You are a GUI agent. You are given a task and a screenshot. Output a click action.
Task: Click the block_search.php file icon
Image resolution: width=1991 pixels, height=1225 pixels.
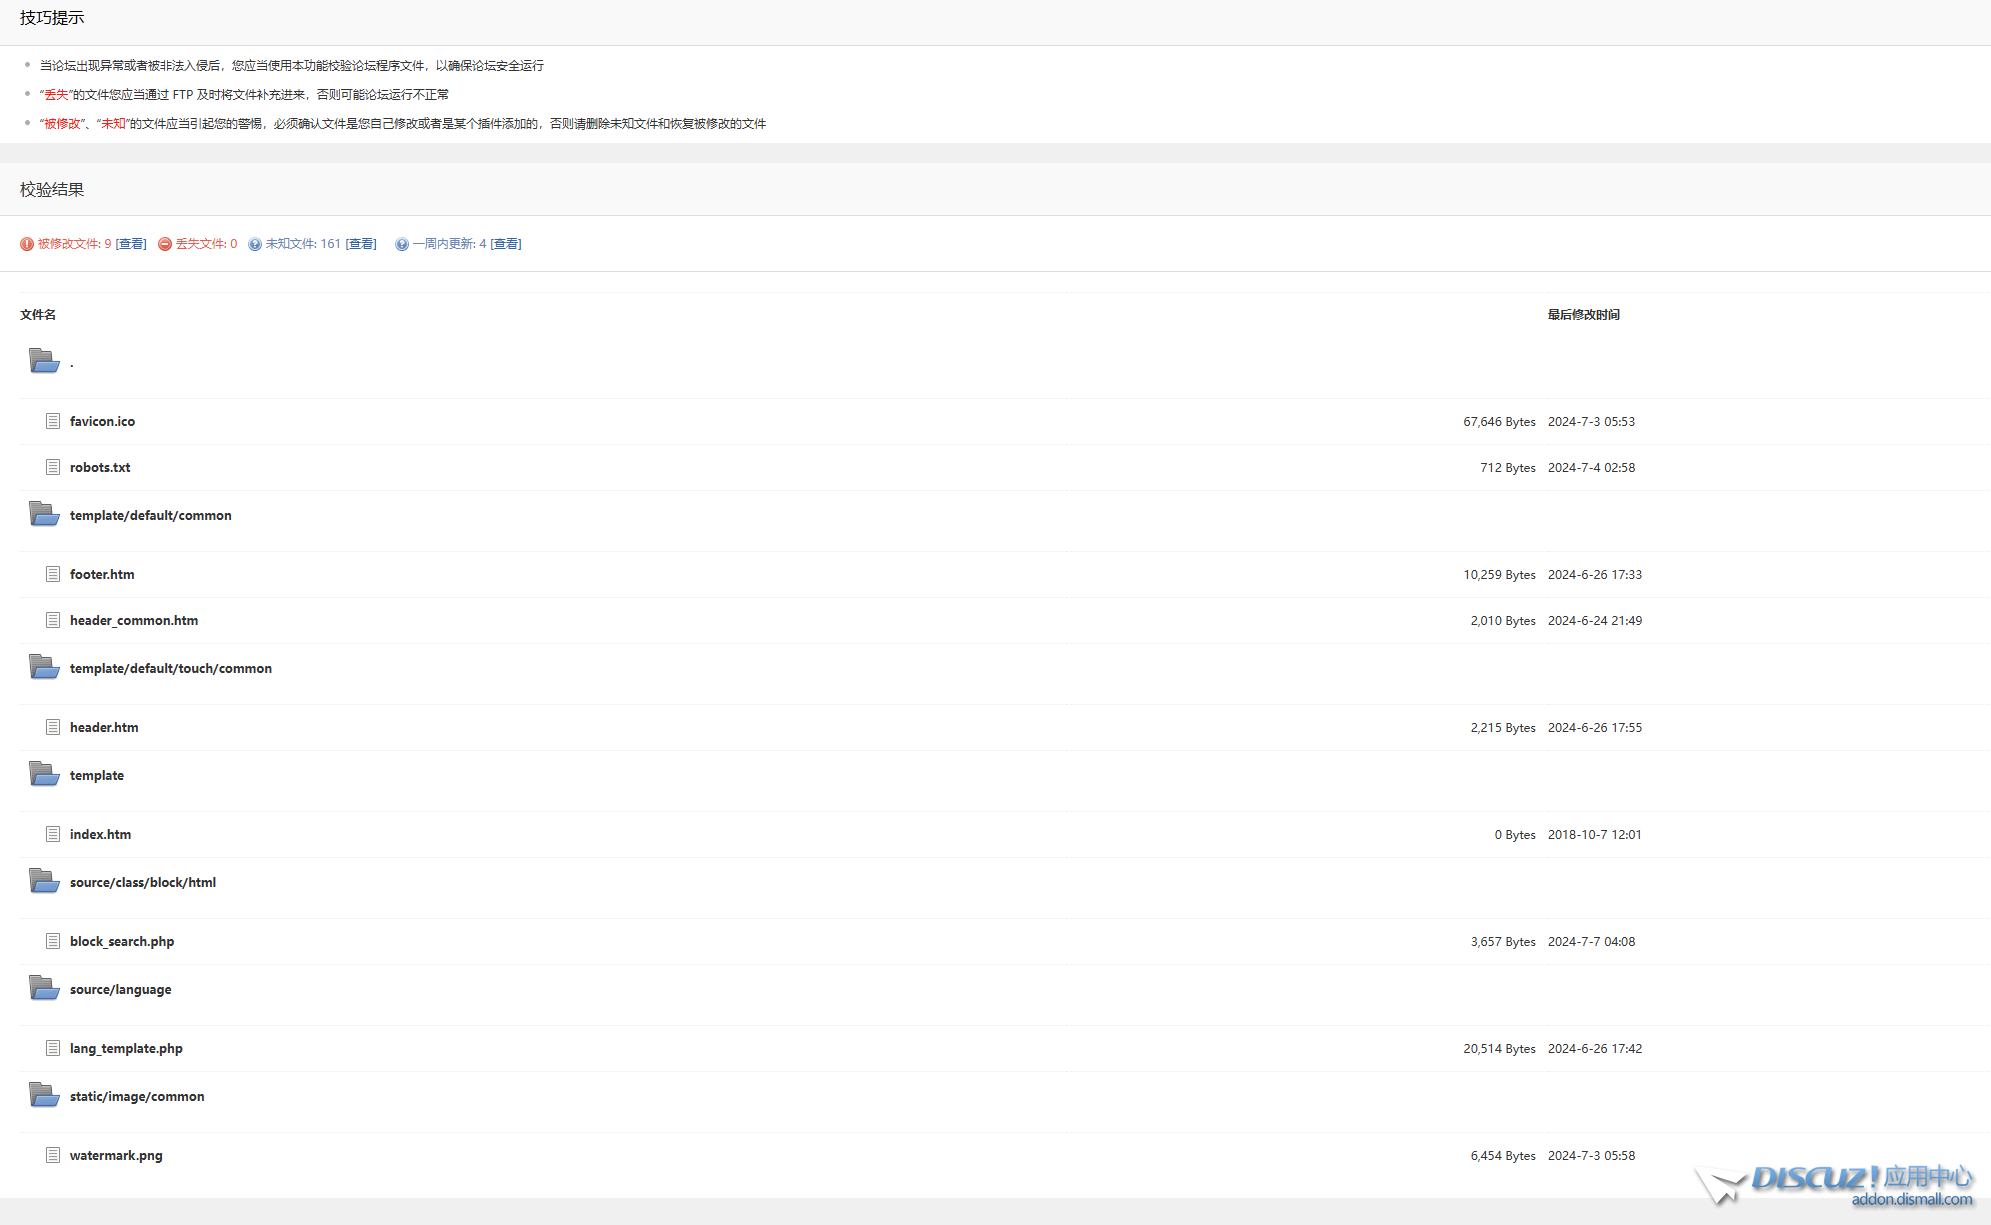53,941
